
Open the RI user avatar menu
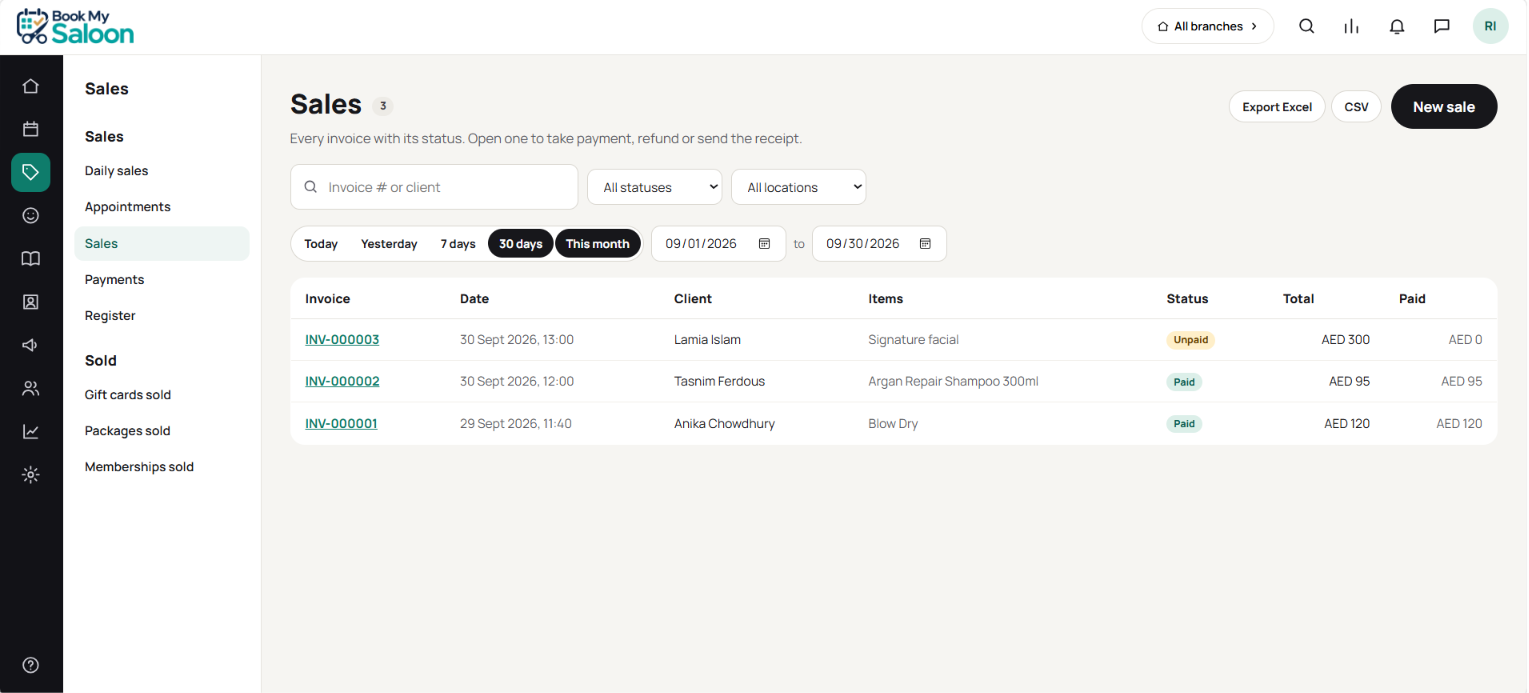(1490, 26)
